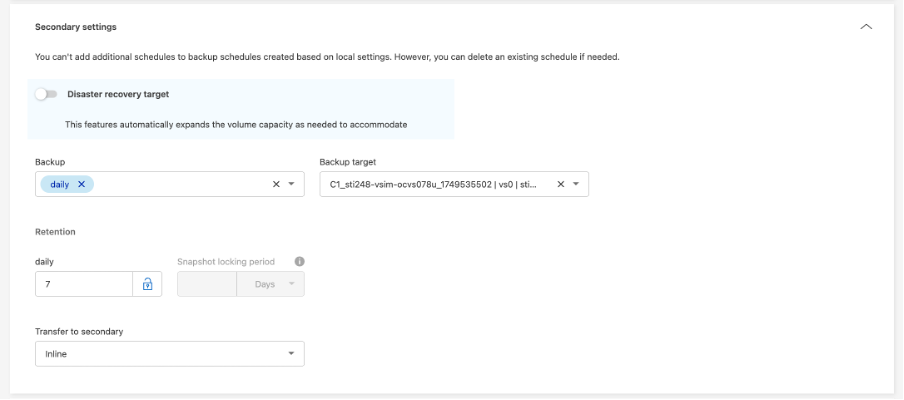Click the Snapshot locking period value field
Viewport: 904px width, 400px height.
pyautogui.click(x=207, y=284)
